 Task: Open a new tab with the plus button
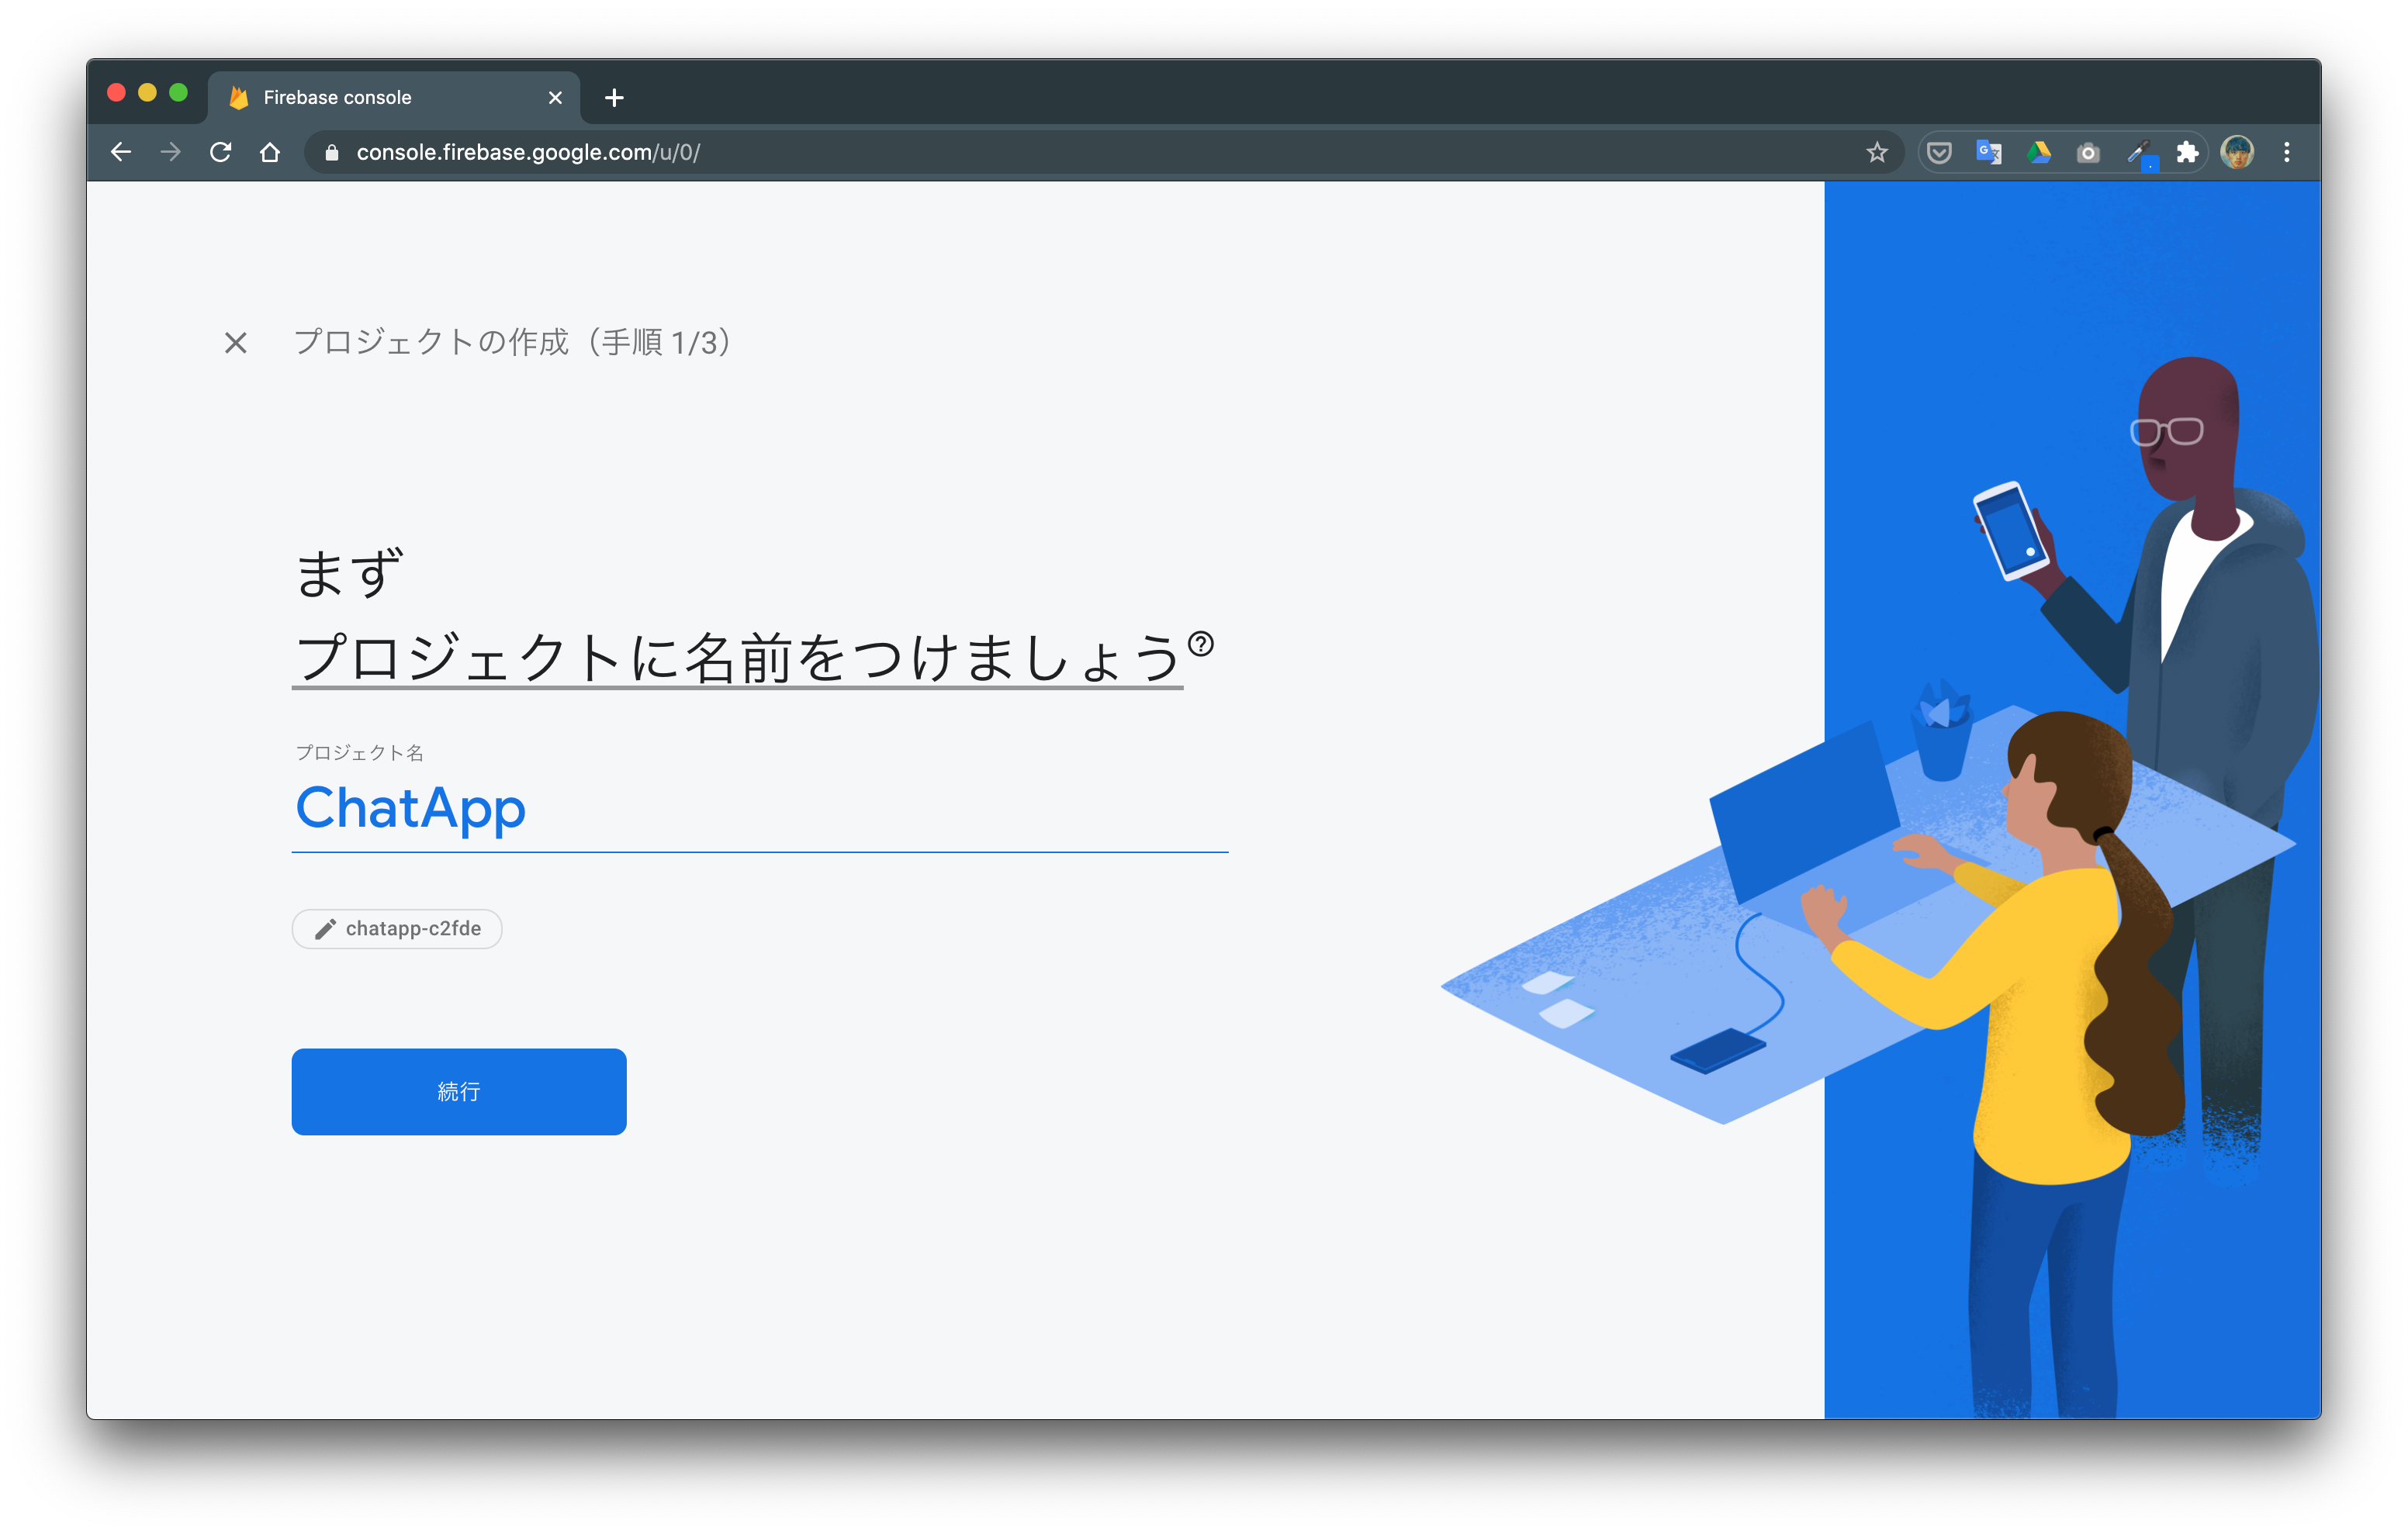(x=614, y=97)
